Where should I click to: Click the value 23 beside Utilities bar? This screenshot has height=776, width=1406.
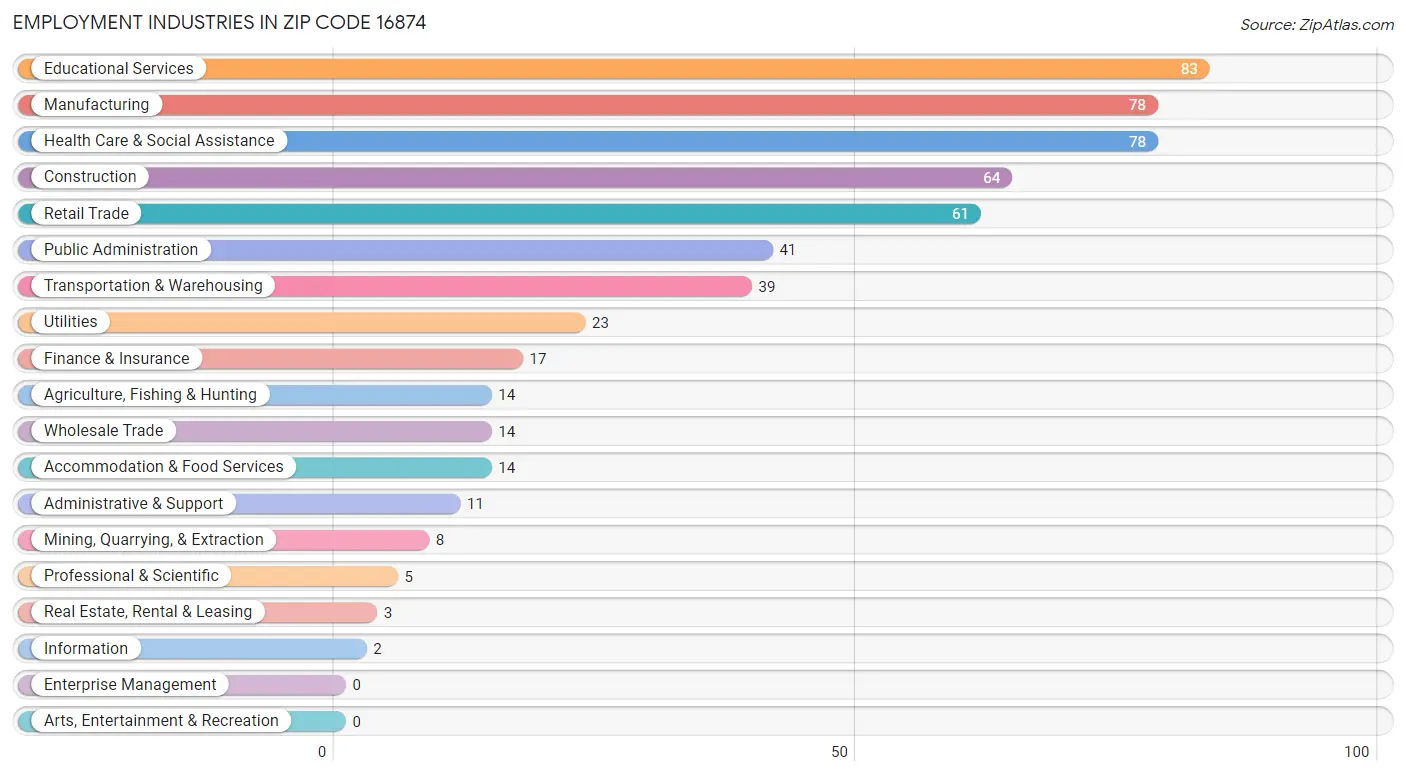tap(600, 323)
